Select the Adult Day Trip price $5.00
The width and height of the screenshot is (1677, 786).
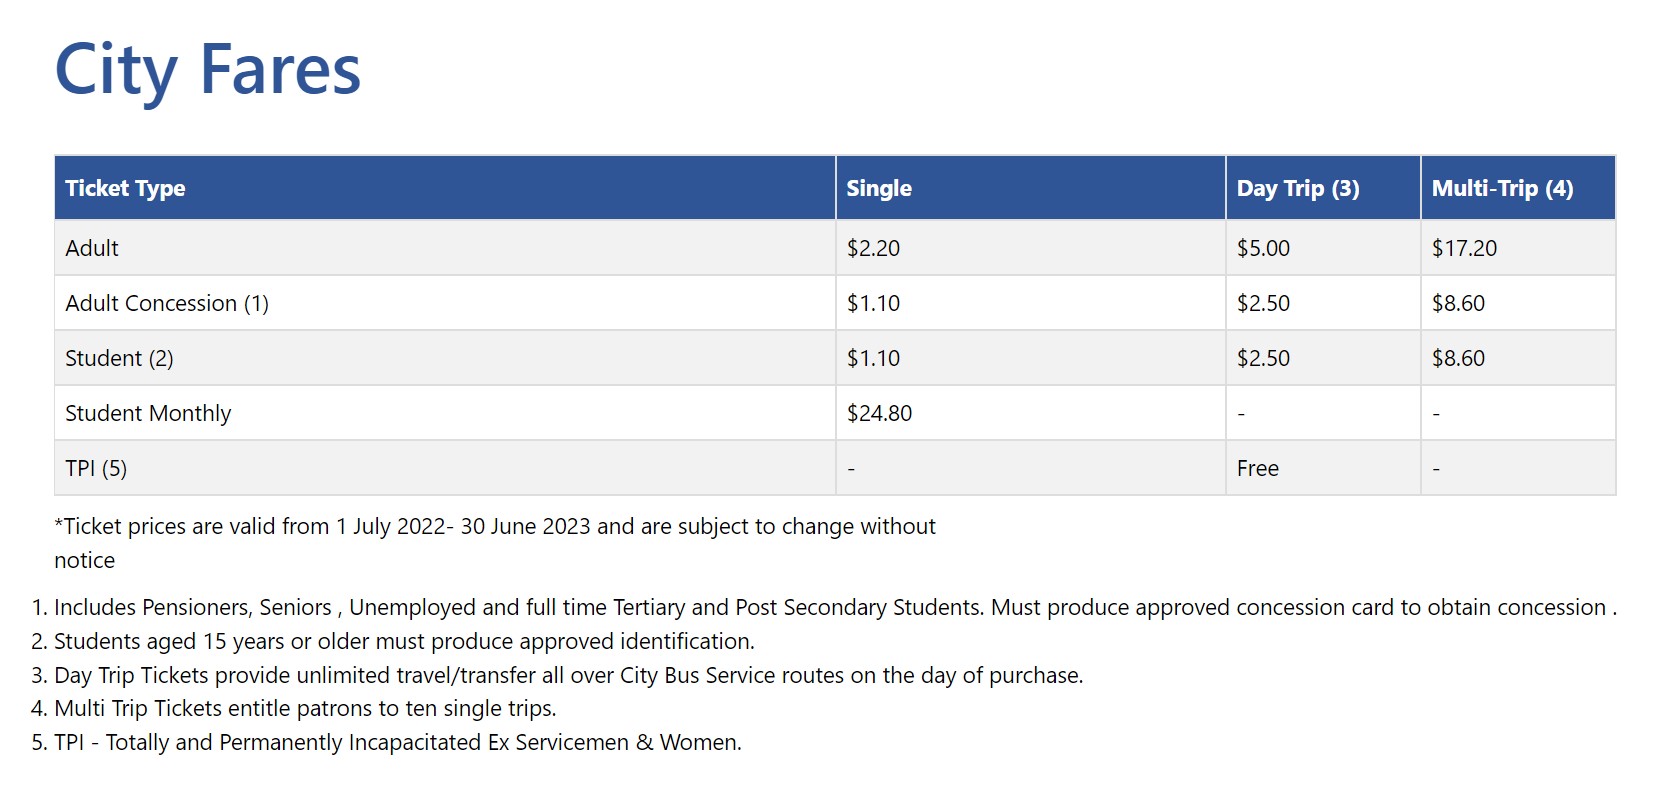[x=1263, y=248]
